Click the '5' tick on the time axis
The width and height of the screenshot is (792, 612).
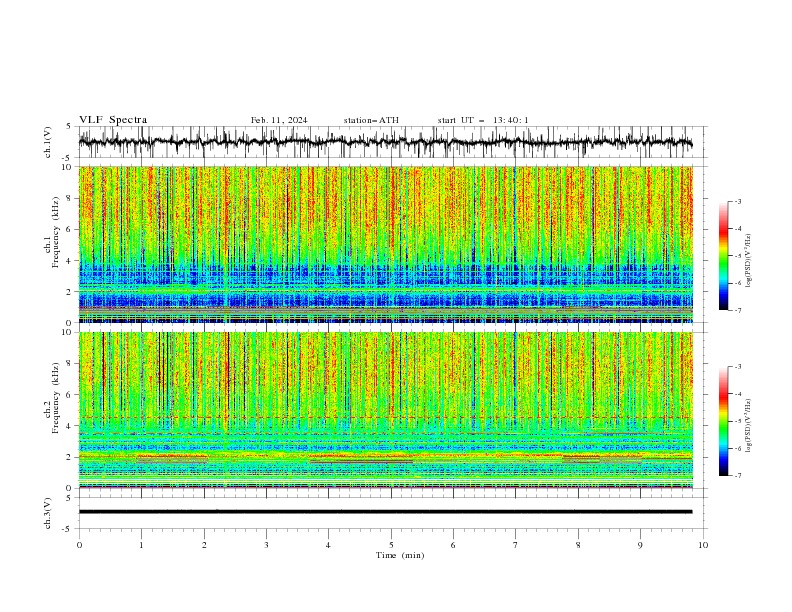point(391,545)
